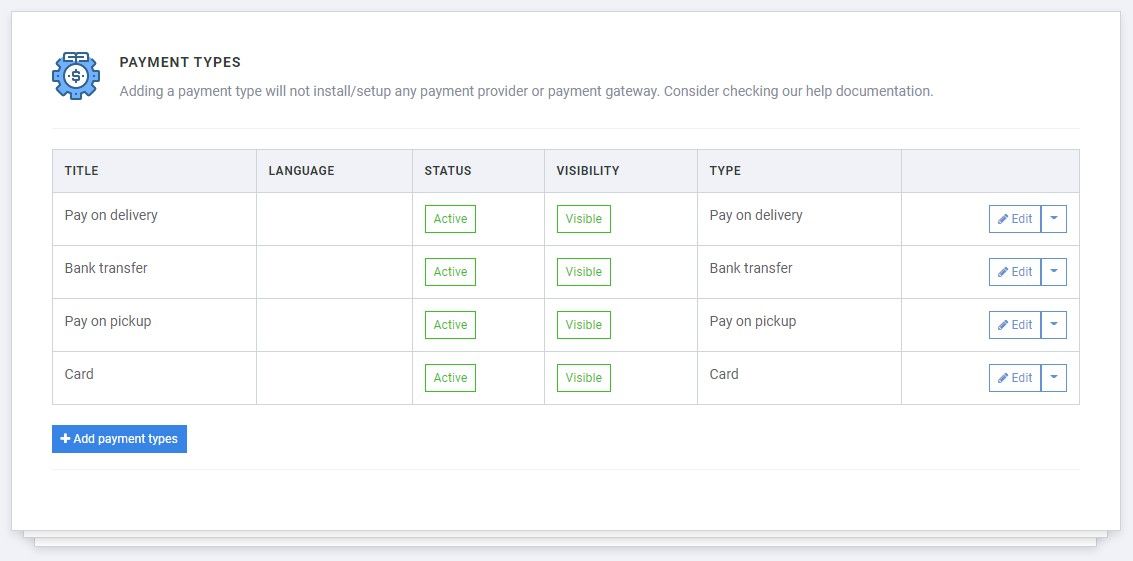Edit the Bank transfer payment type

click(1014, 272)
